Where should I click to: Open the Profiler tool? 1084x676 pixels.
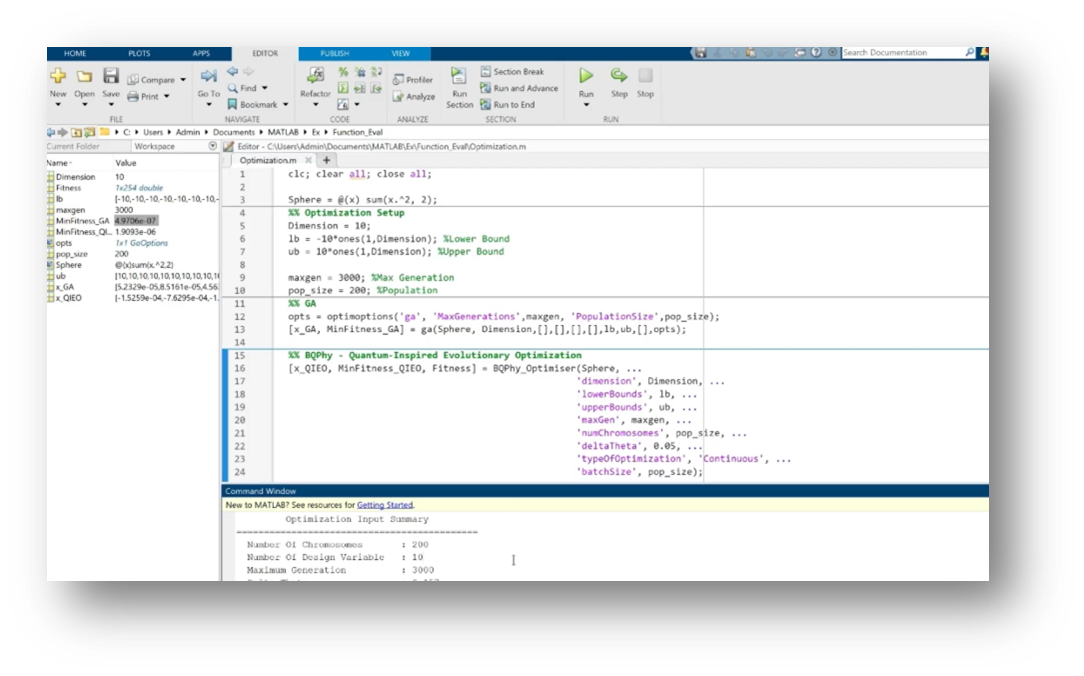tap(413, 80)
